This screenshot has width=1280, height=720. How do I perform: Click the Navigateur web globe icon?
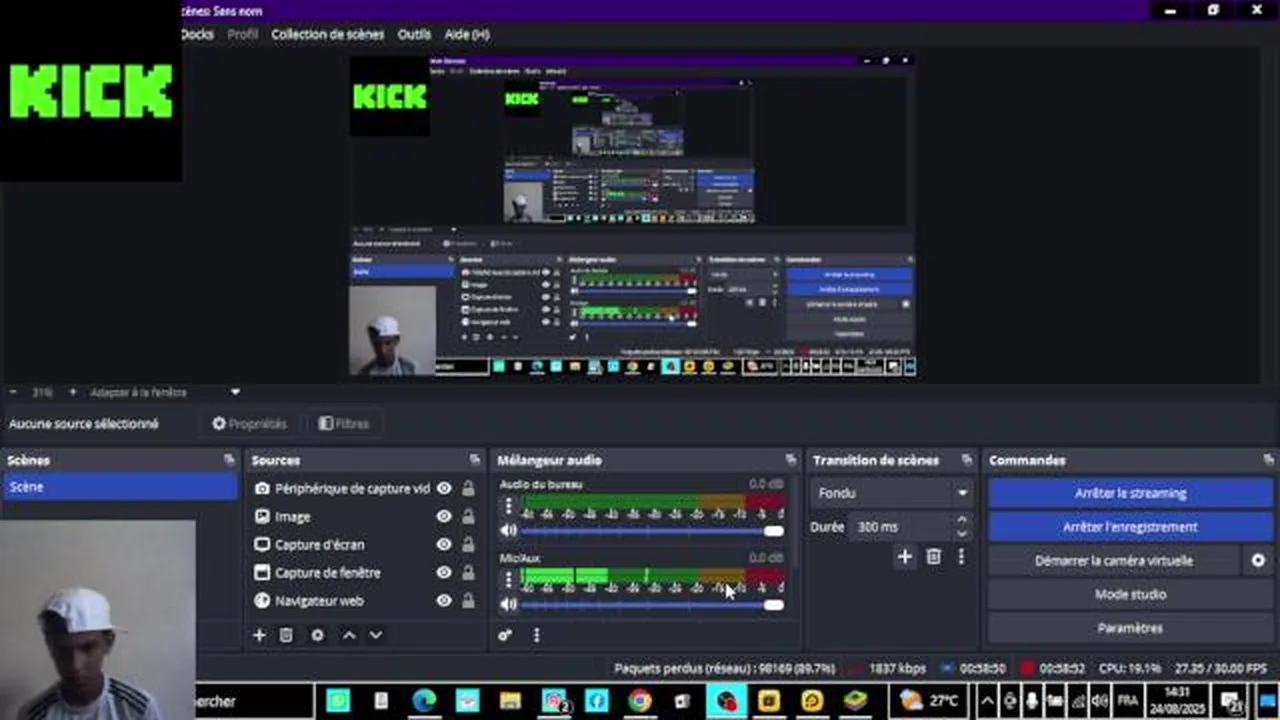(262, 601)
